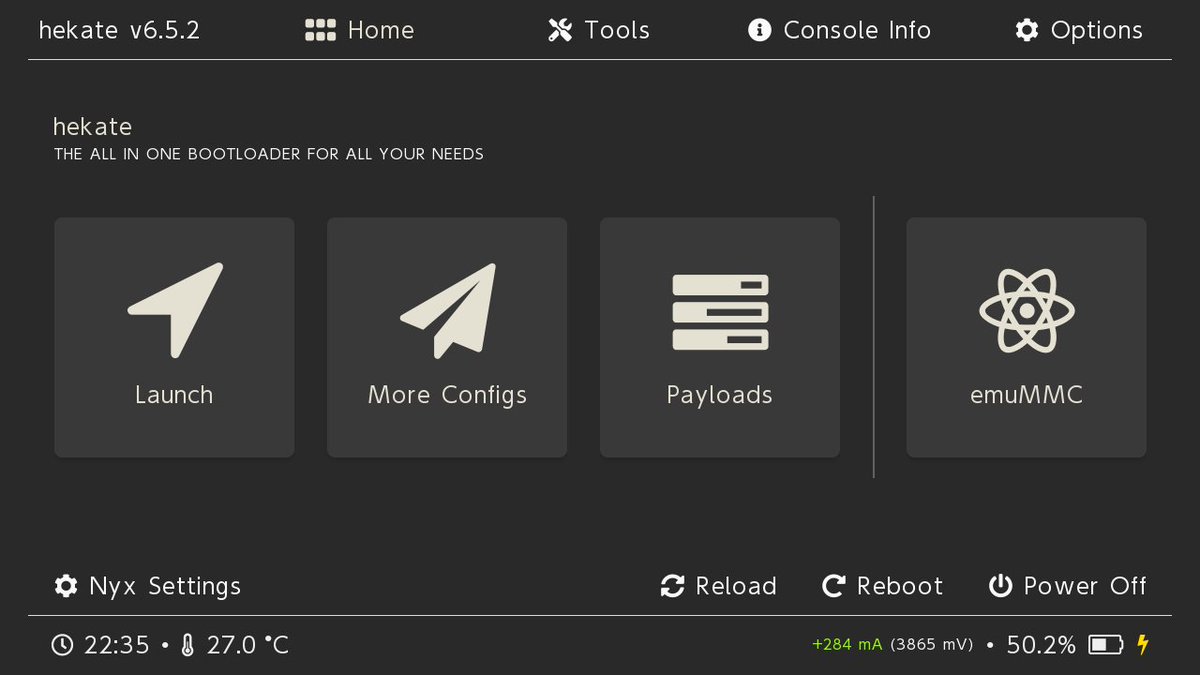1200x675 pixels.
Task: Click the hekate v6.5.2 version text
Action: coord(119,31)
